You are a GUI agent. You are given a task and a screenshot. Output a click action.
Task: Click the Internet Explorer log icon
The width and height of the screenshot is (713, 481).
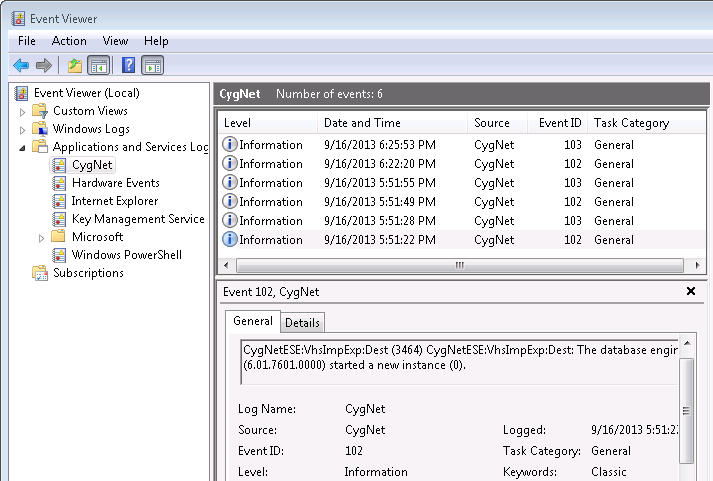pos(59,201)
